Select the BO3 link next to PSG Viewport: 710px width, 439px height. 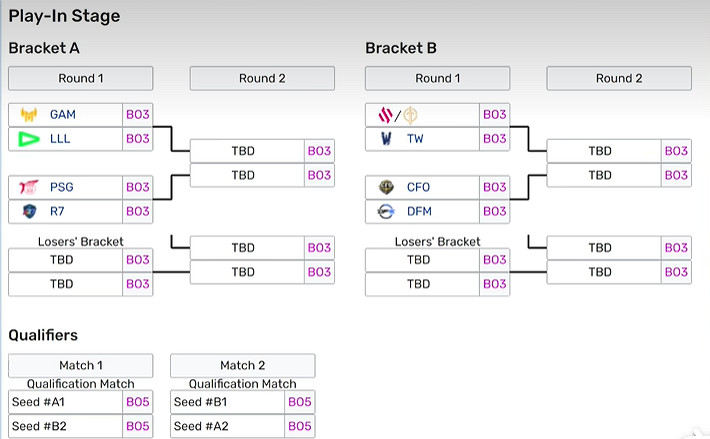tap(137, 187)
